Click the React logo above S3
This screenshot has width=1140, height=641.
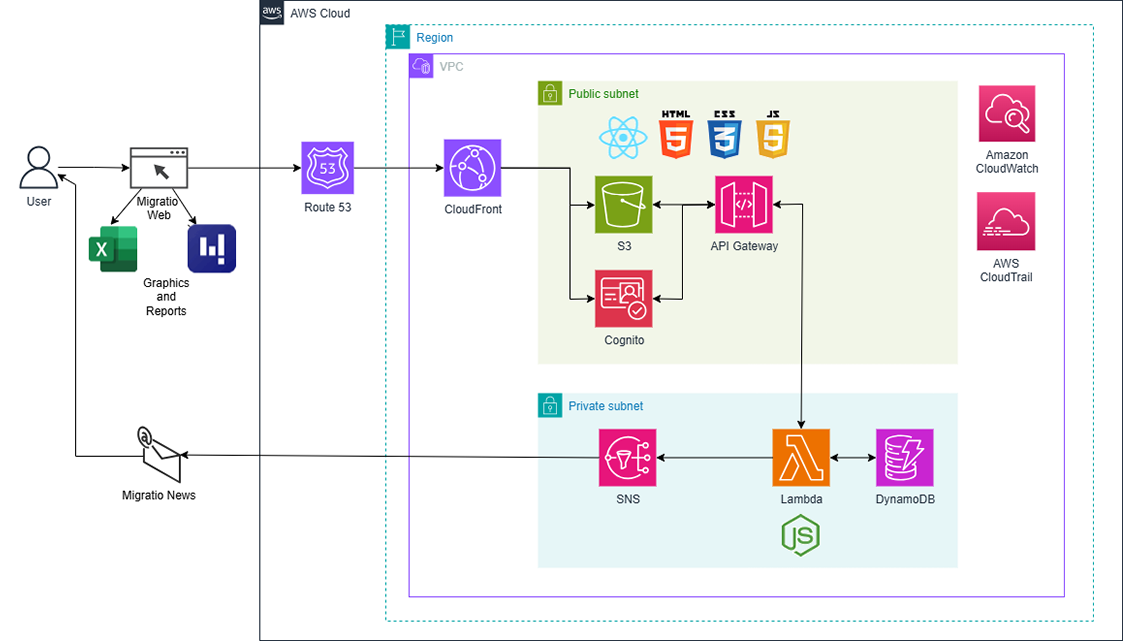[x=623, y=137]
